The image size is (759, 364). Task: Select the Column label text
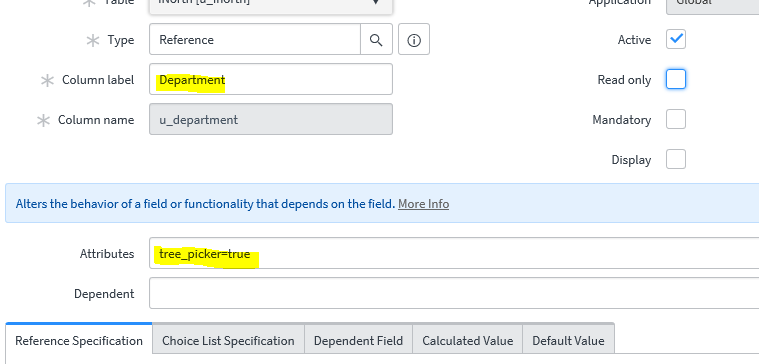pyautogui.click(x=98, y=80)
